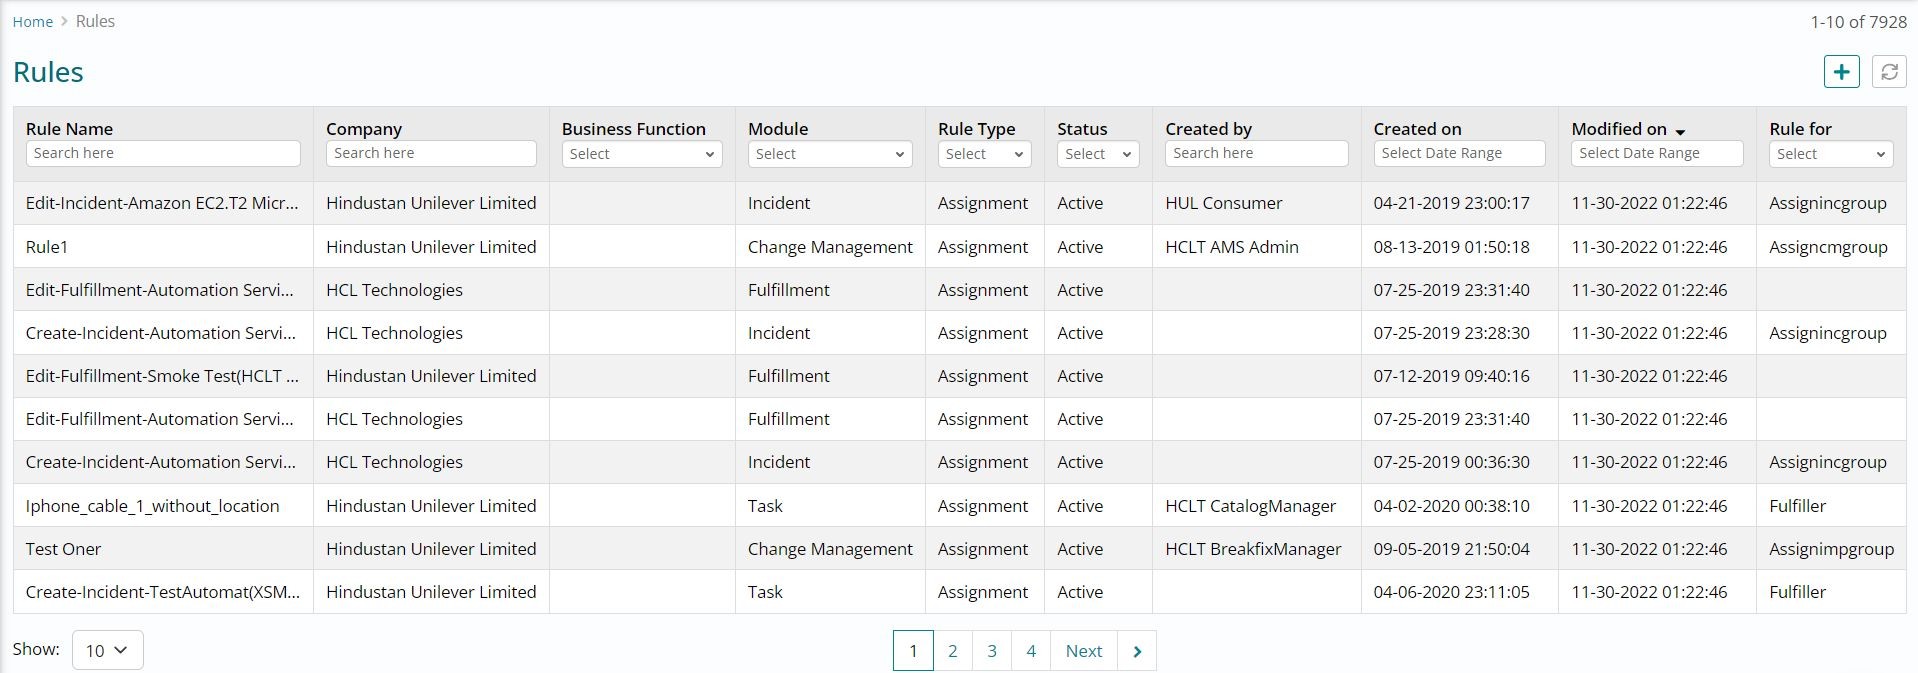The height and width of the screenshot is (673, 1918).
Task: Click the refresh rules list icon
Action: [x=1888, y=72]
